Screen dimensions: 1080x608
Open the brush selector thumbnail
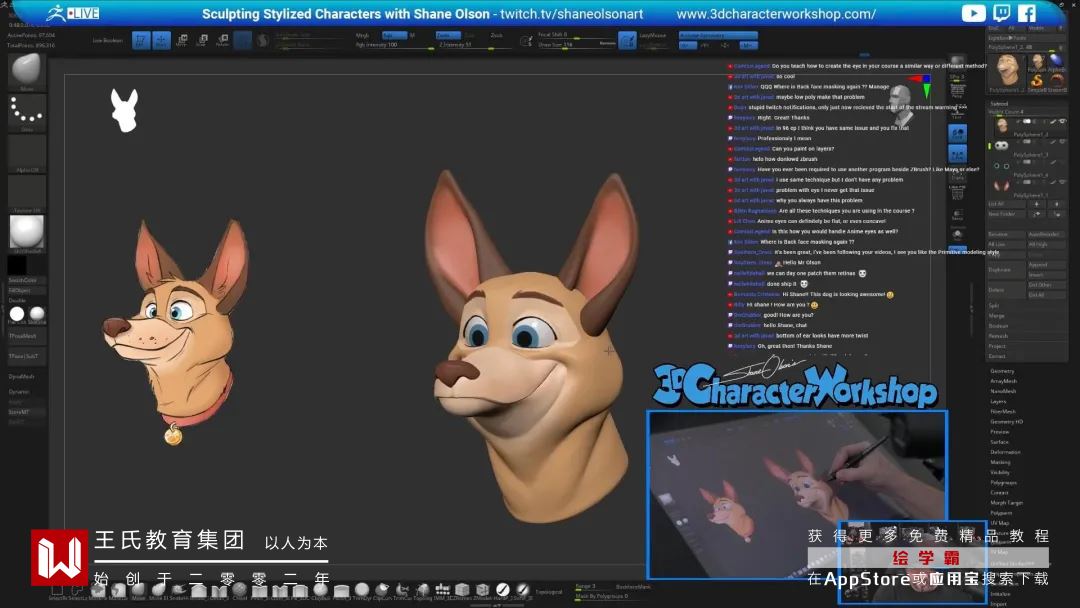(x=27, y=72)
